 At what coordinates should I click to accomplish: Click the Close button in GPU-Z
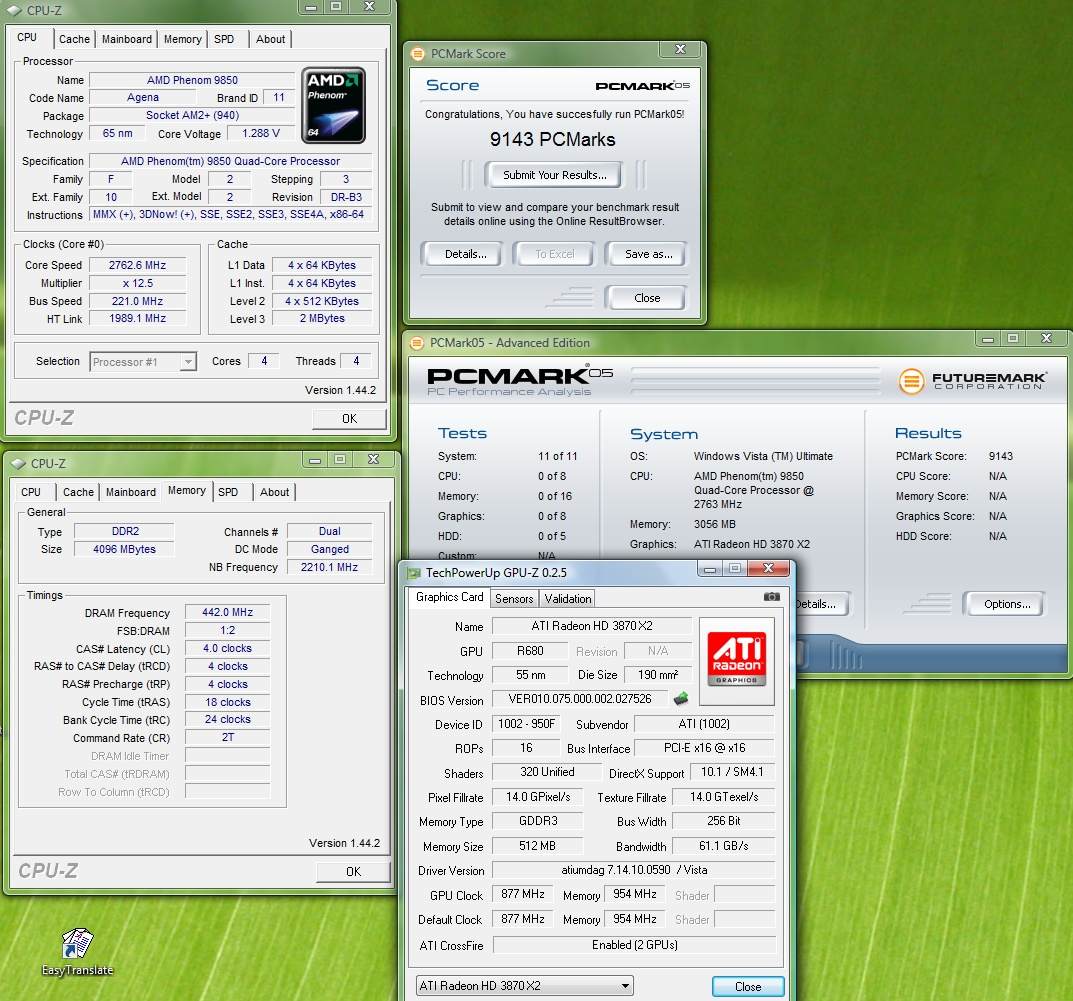pyautogui.click(x=748, y=987)
